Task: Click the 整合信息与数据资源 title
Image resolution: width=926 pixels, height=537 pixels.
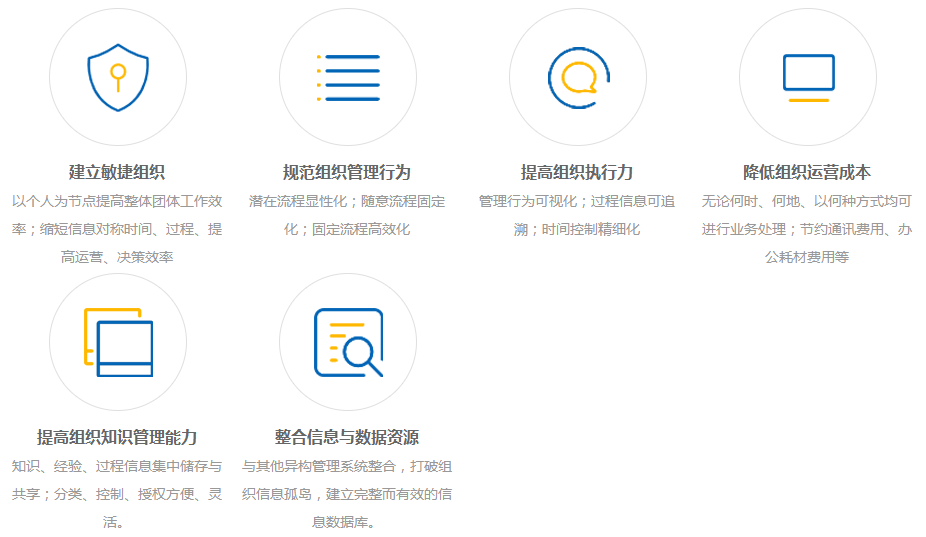Action: pos(347,437)
